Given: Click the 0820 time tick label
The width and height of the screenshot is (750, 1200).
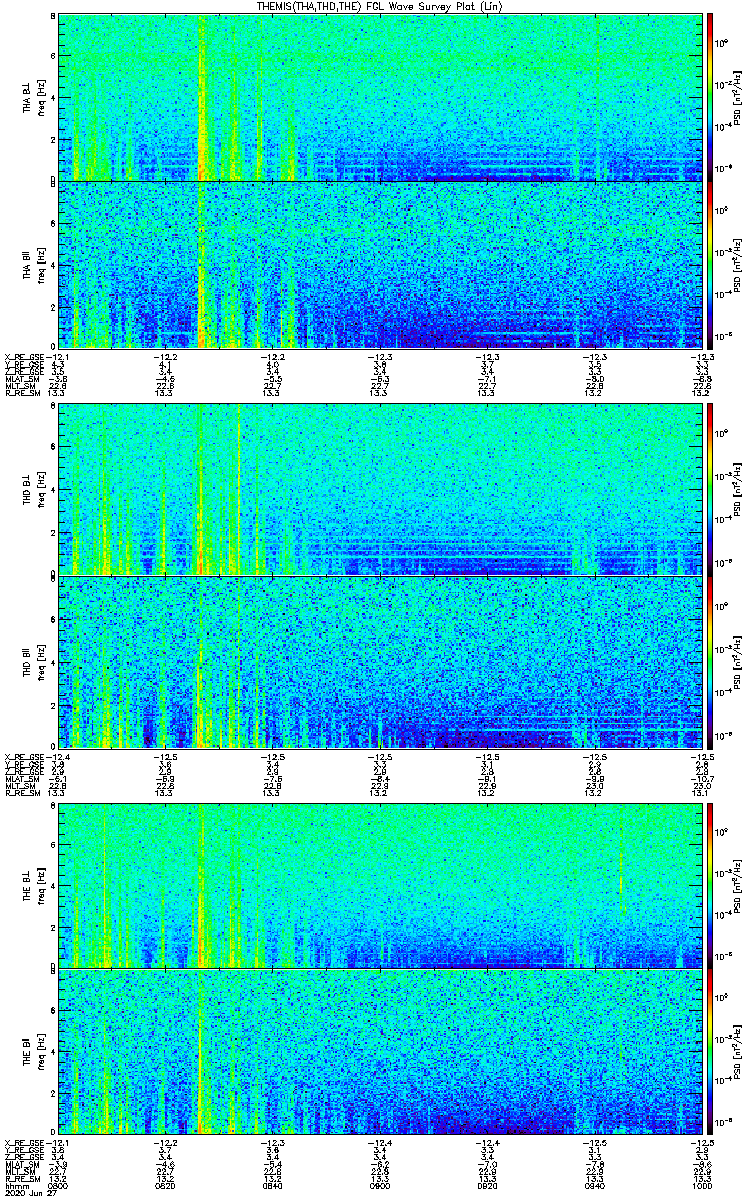Looking at the screenshot, I should 166,1185.
